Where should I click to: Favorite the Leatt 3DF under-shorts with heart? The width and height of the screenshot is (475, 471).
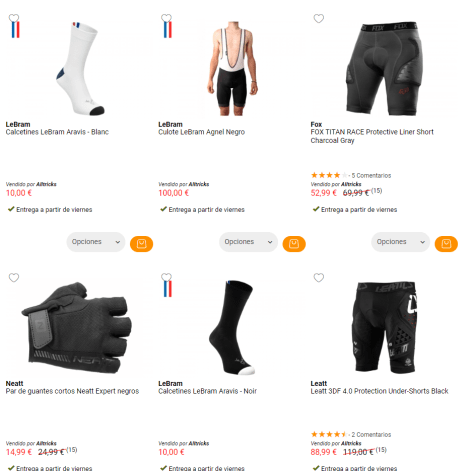coord(319,277)
